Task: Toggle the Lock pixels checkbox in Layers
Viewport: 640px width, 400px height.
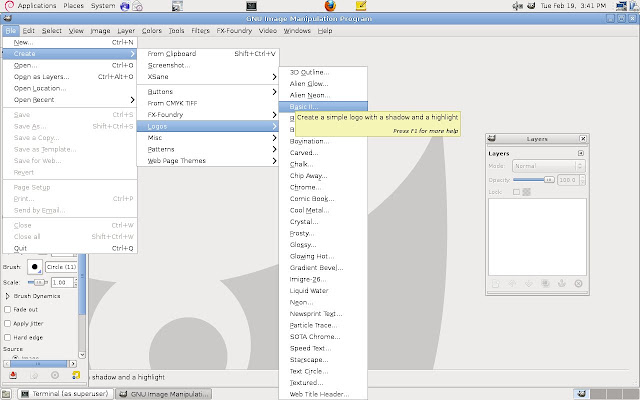Action: click(516, 192)
